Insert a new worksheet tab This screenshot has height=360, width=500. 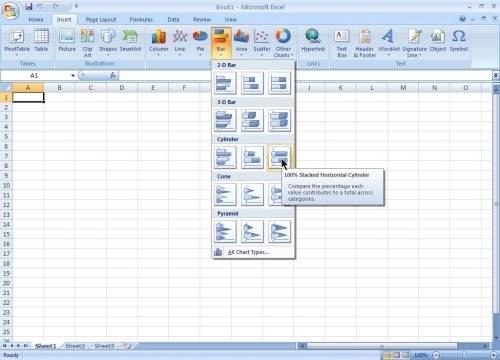127,346
